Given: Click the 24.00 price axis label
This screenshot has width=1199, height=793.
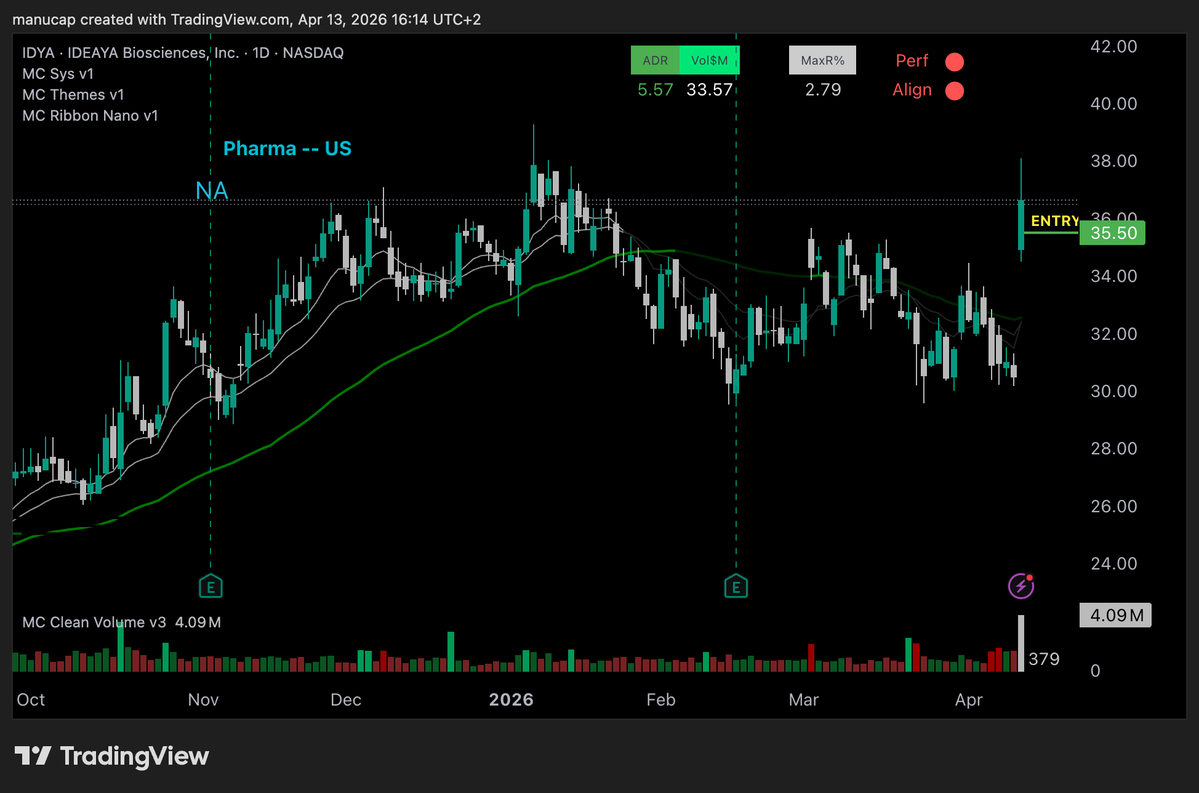Looking at the screenshot, I should [1113, 564].
